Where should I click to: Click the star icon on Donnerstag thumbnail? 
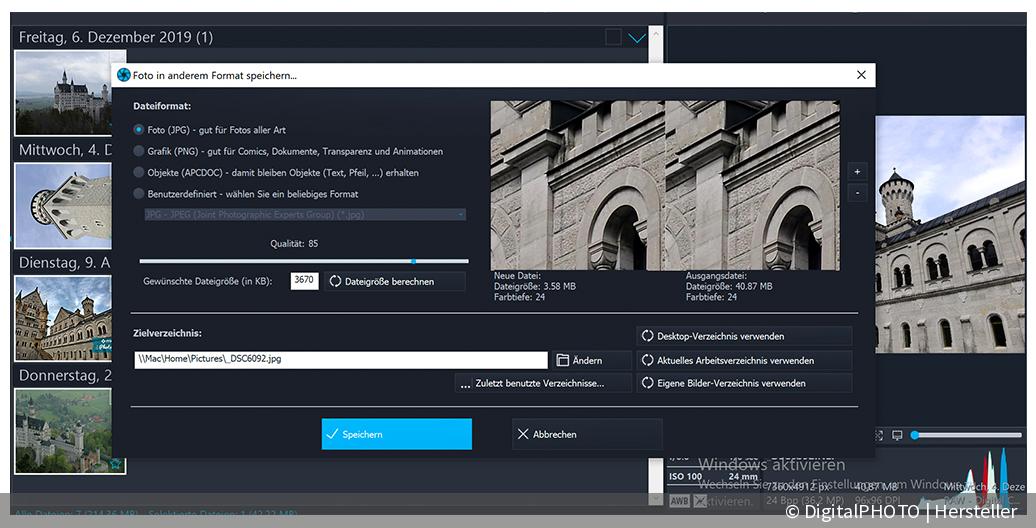point(116,463)
